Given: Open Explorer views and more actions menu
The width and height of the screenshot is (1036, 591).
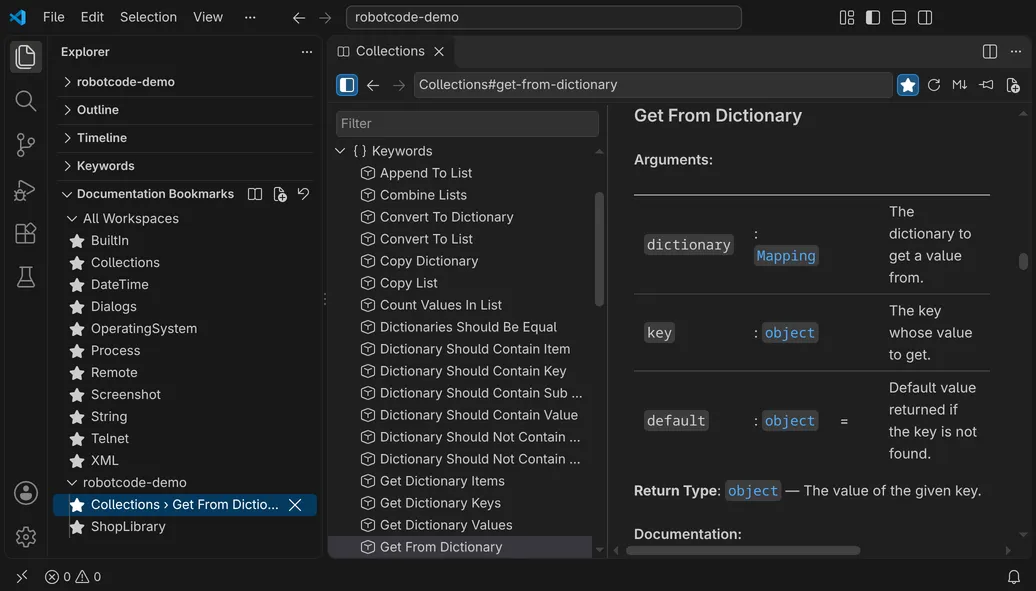Looking at the screenshot, I should [307, 52].
